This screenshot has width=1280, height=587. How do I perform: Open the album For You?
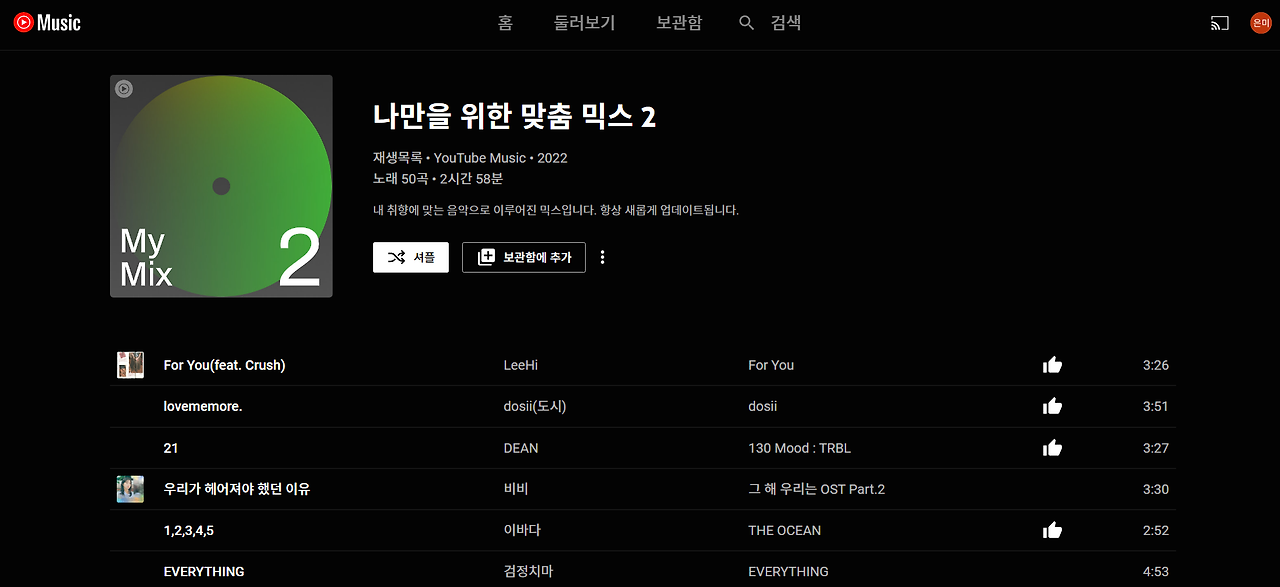click(771, 365)
